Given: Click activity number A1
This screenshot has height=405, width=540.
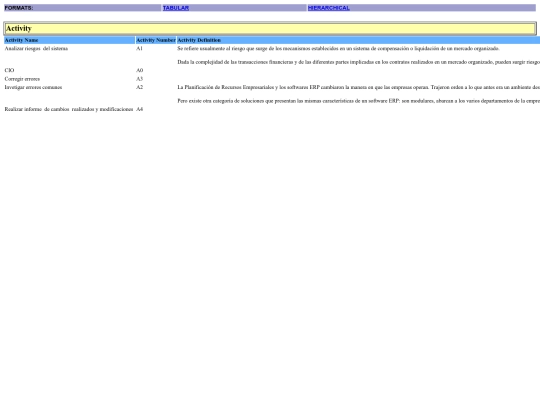Looking at the screenshot, I should pyautogui.click(x=139, y=49).
